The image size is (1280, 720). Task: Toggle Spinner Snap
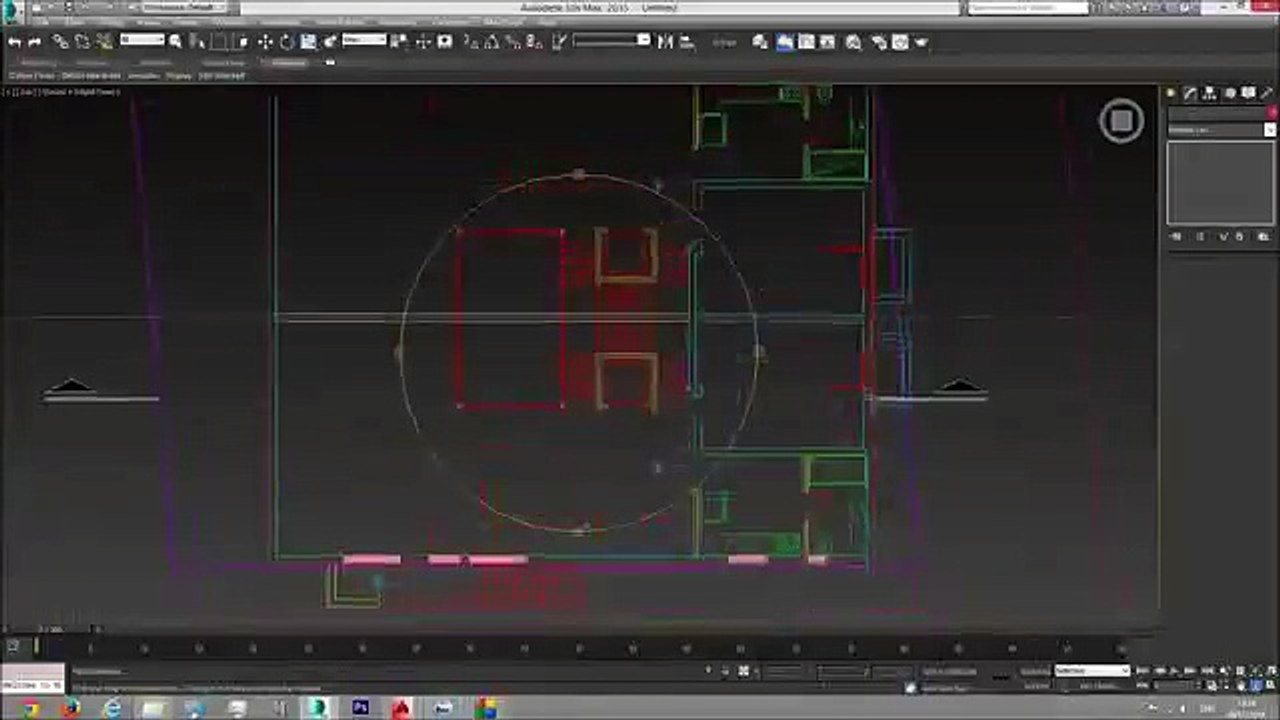tap(535, 42)
